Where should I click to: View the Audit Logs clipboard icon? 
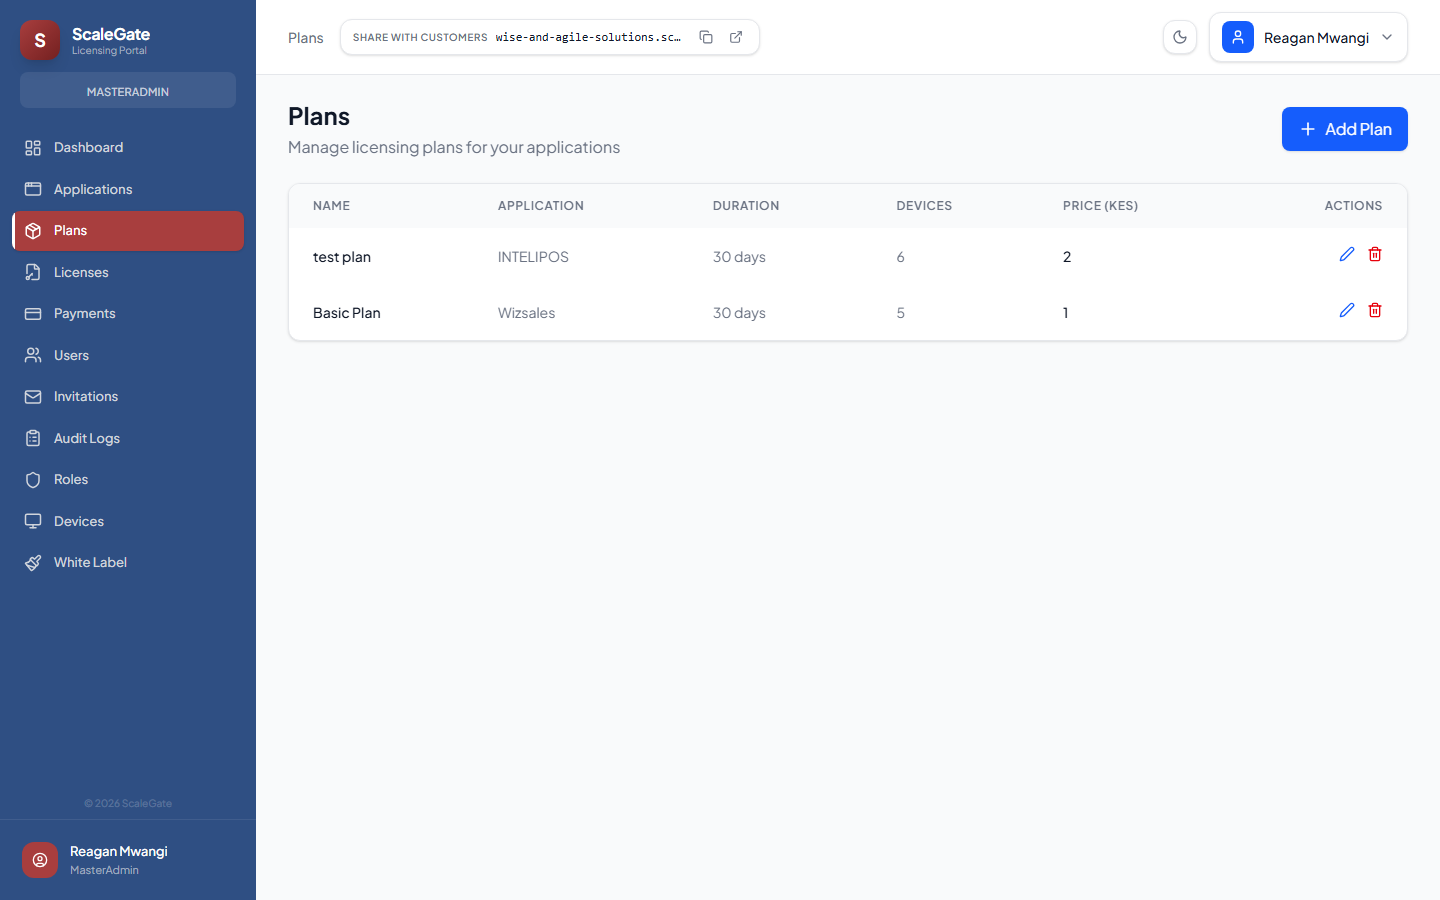tap(33, 438)
